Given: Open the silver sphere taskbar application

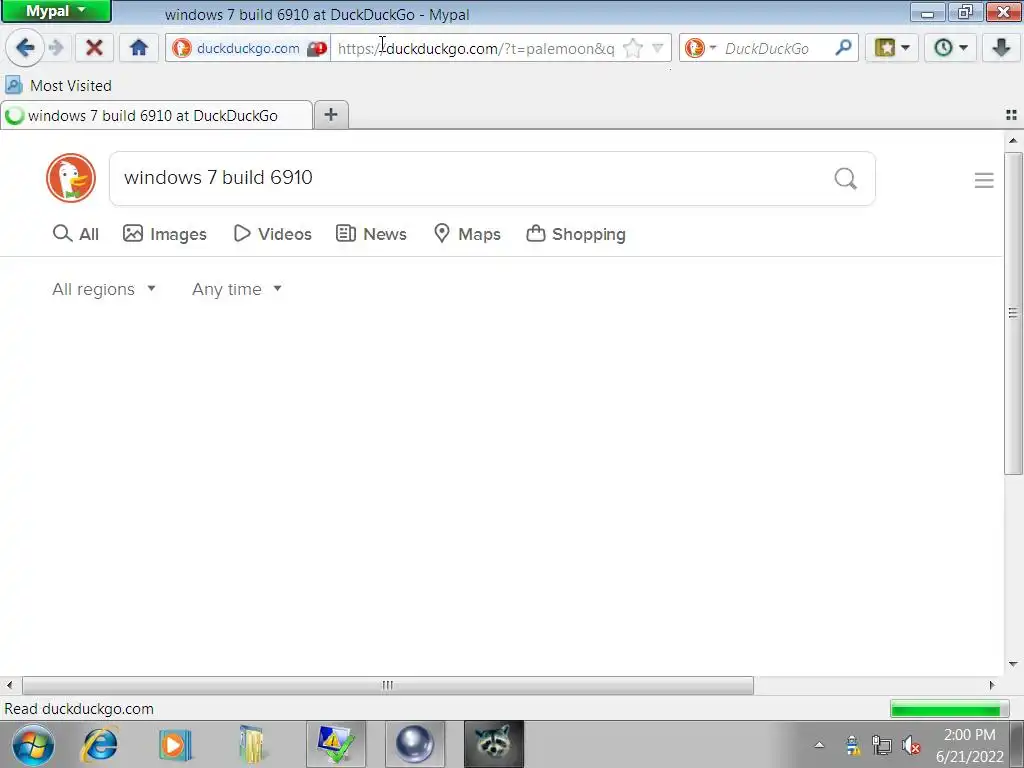Looking at the screenshot, I should (415, 744).
